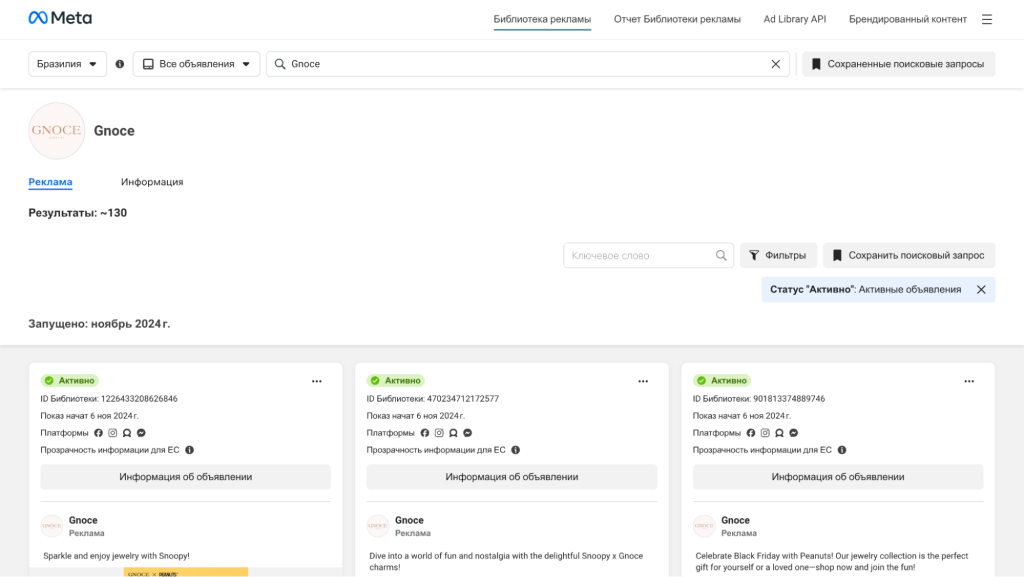Open three-dot menu for ad 1226433208626846

click(317, 381)
